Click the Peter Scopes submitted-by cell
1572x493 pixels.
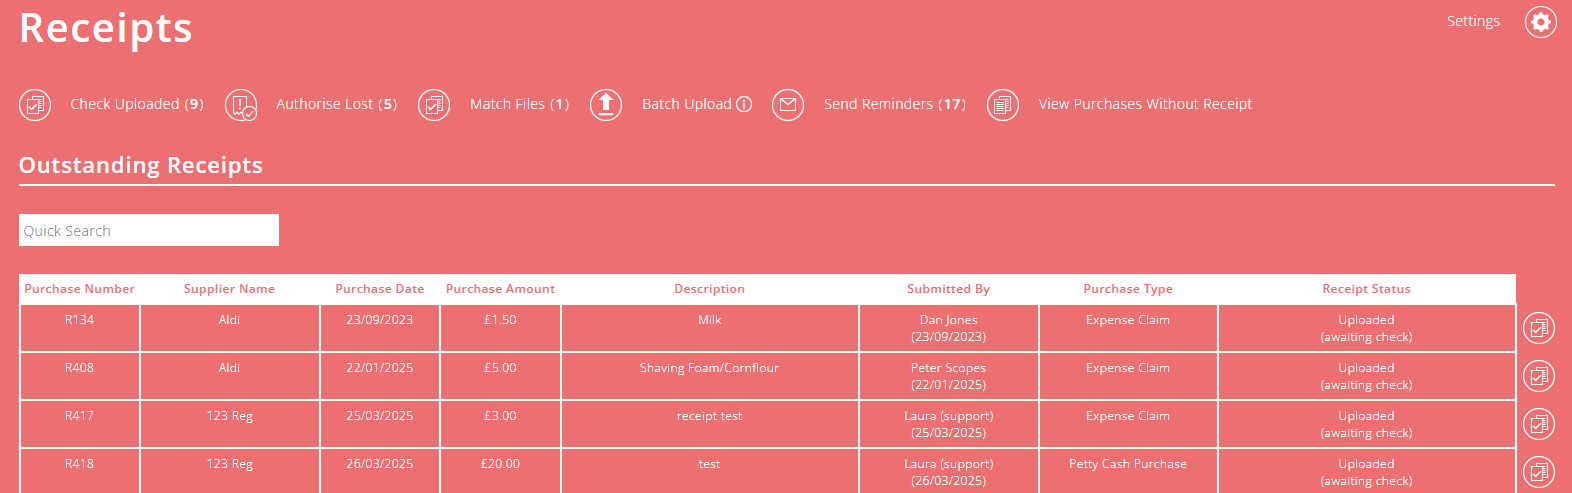click(x=948, y=376)
